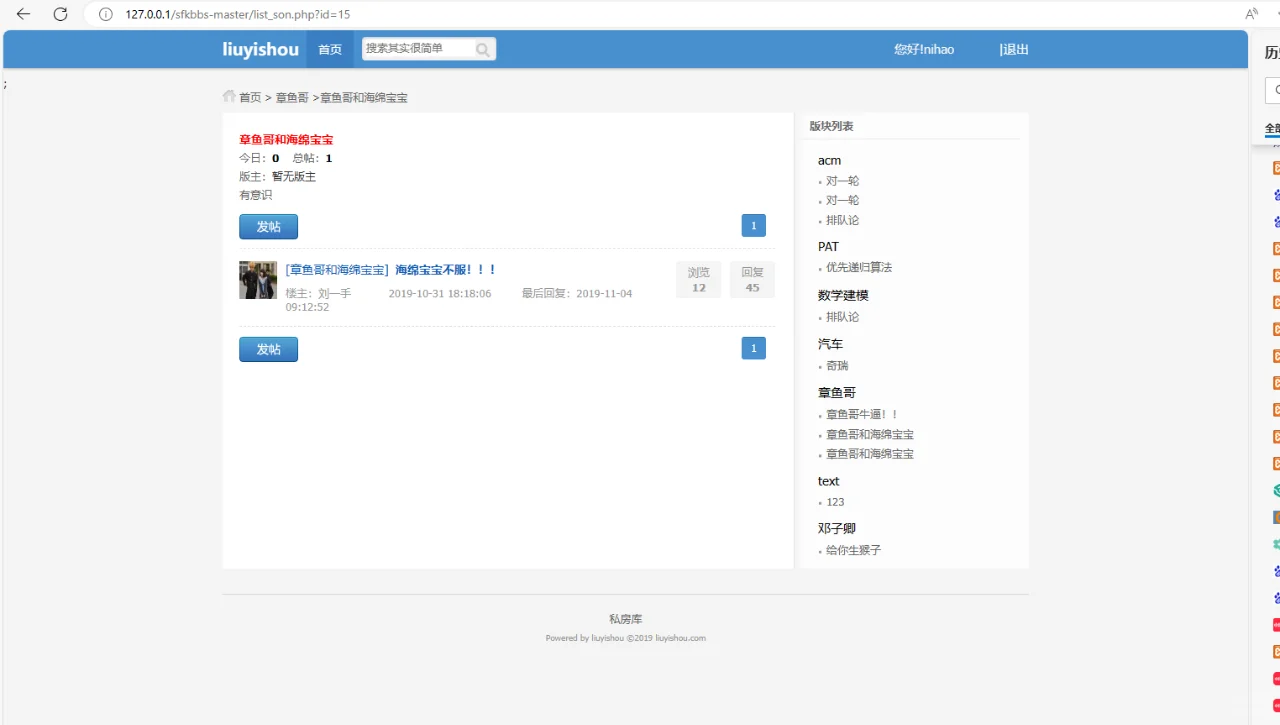Go to 首页 in the breadcrumb
1280x725 pixels.
tap(250, 97)
